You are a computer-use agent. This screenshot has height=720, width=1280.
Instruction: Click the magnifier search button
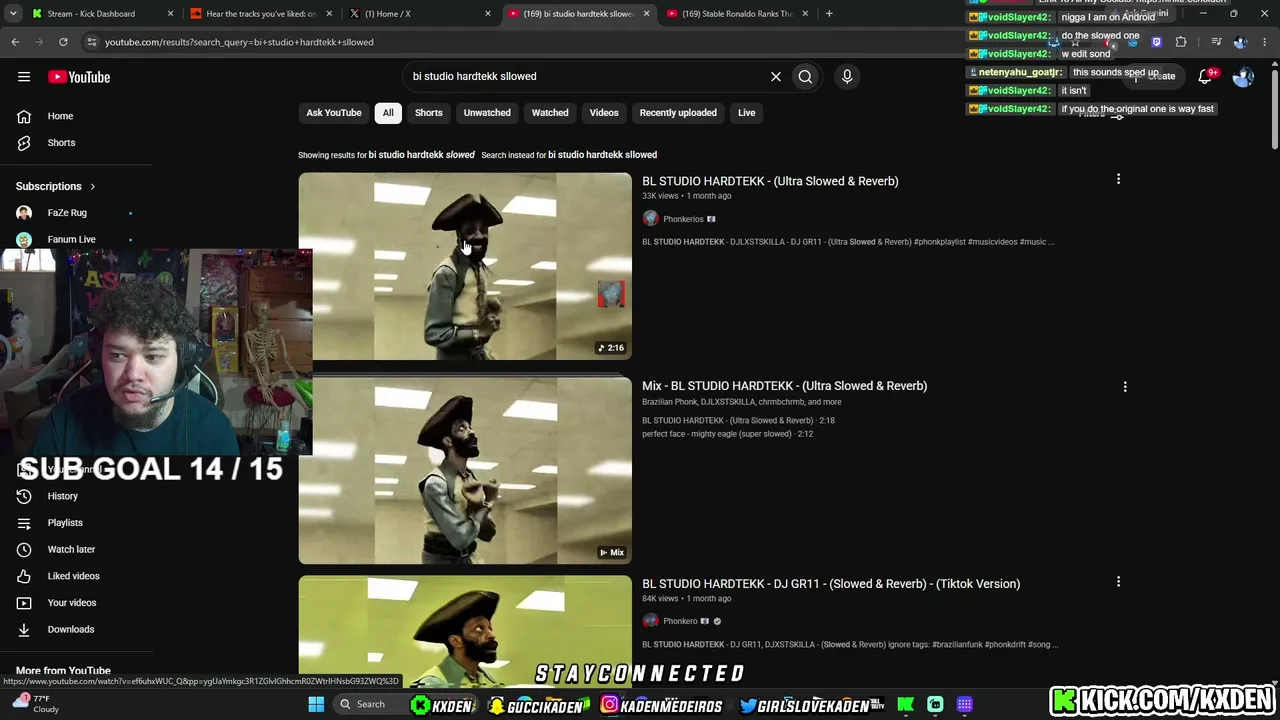[805, 76]
